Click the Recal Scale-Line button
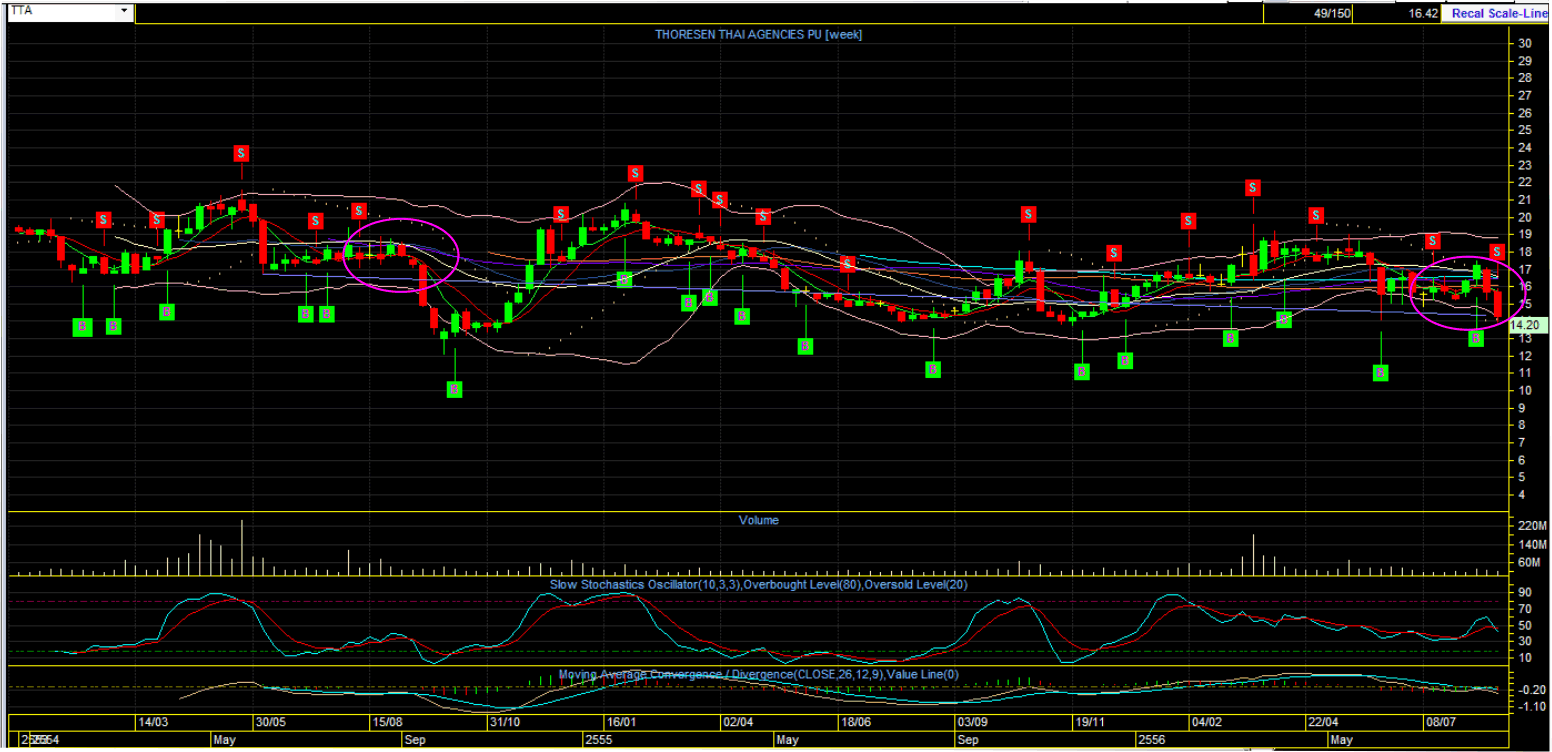 (1494, 14)
